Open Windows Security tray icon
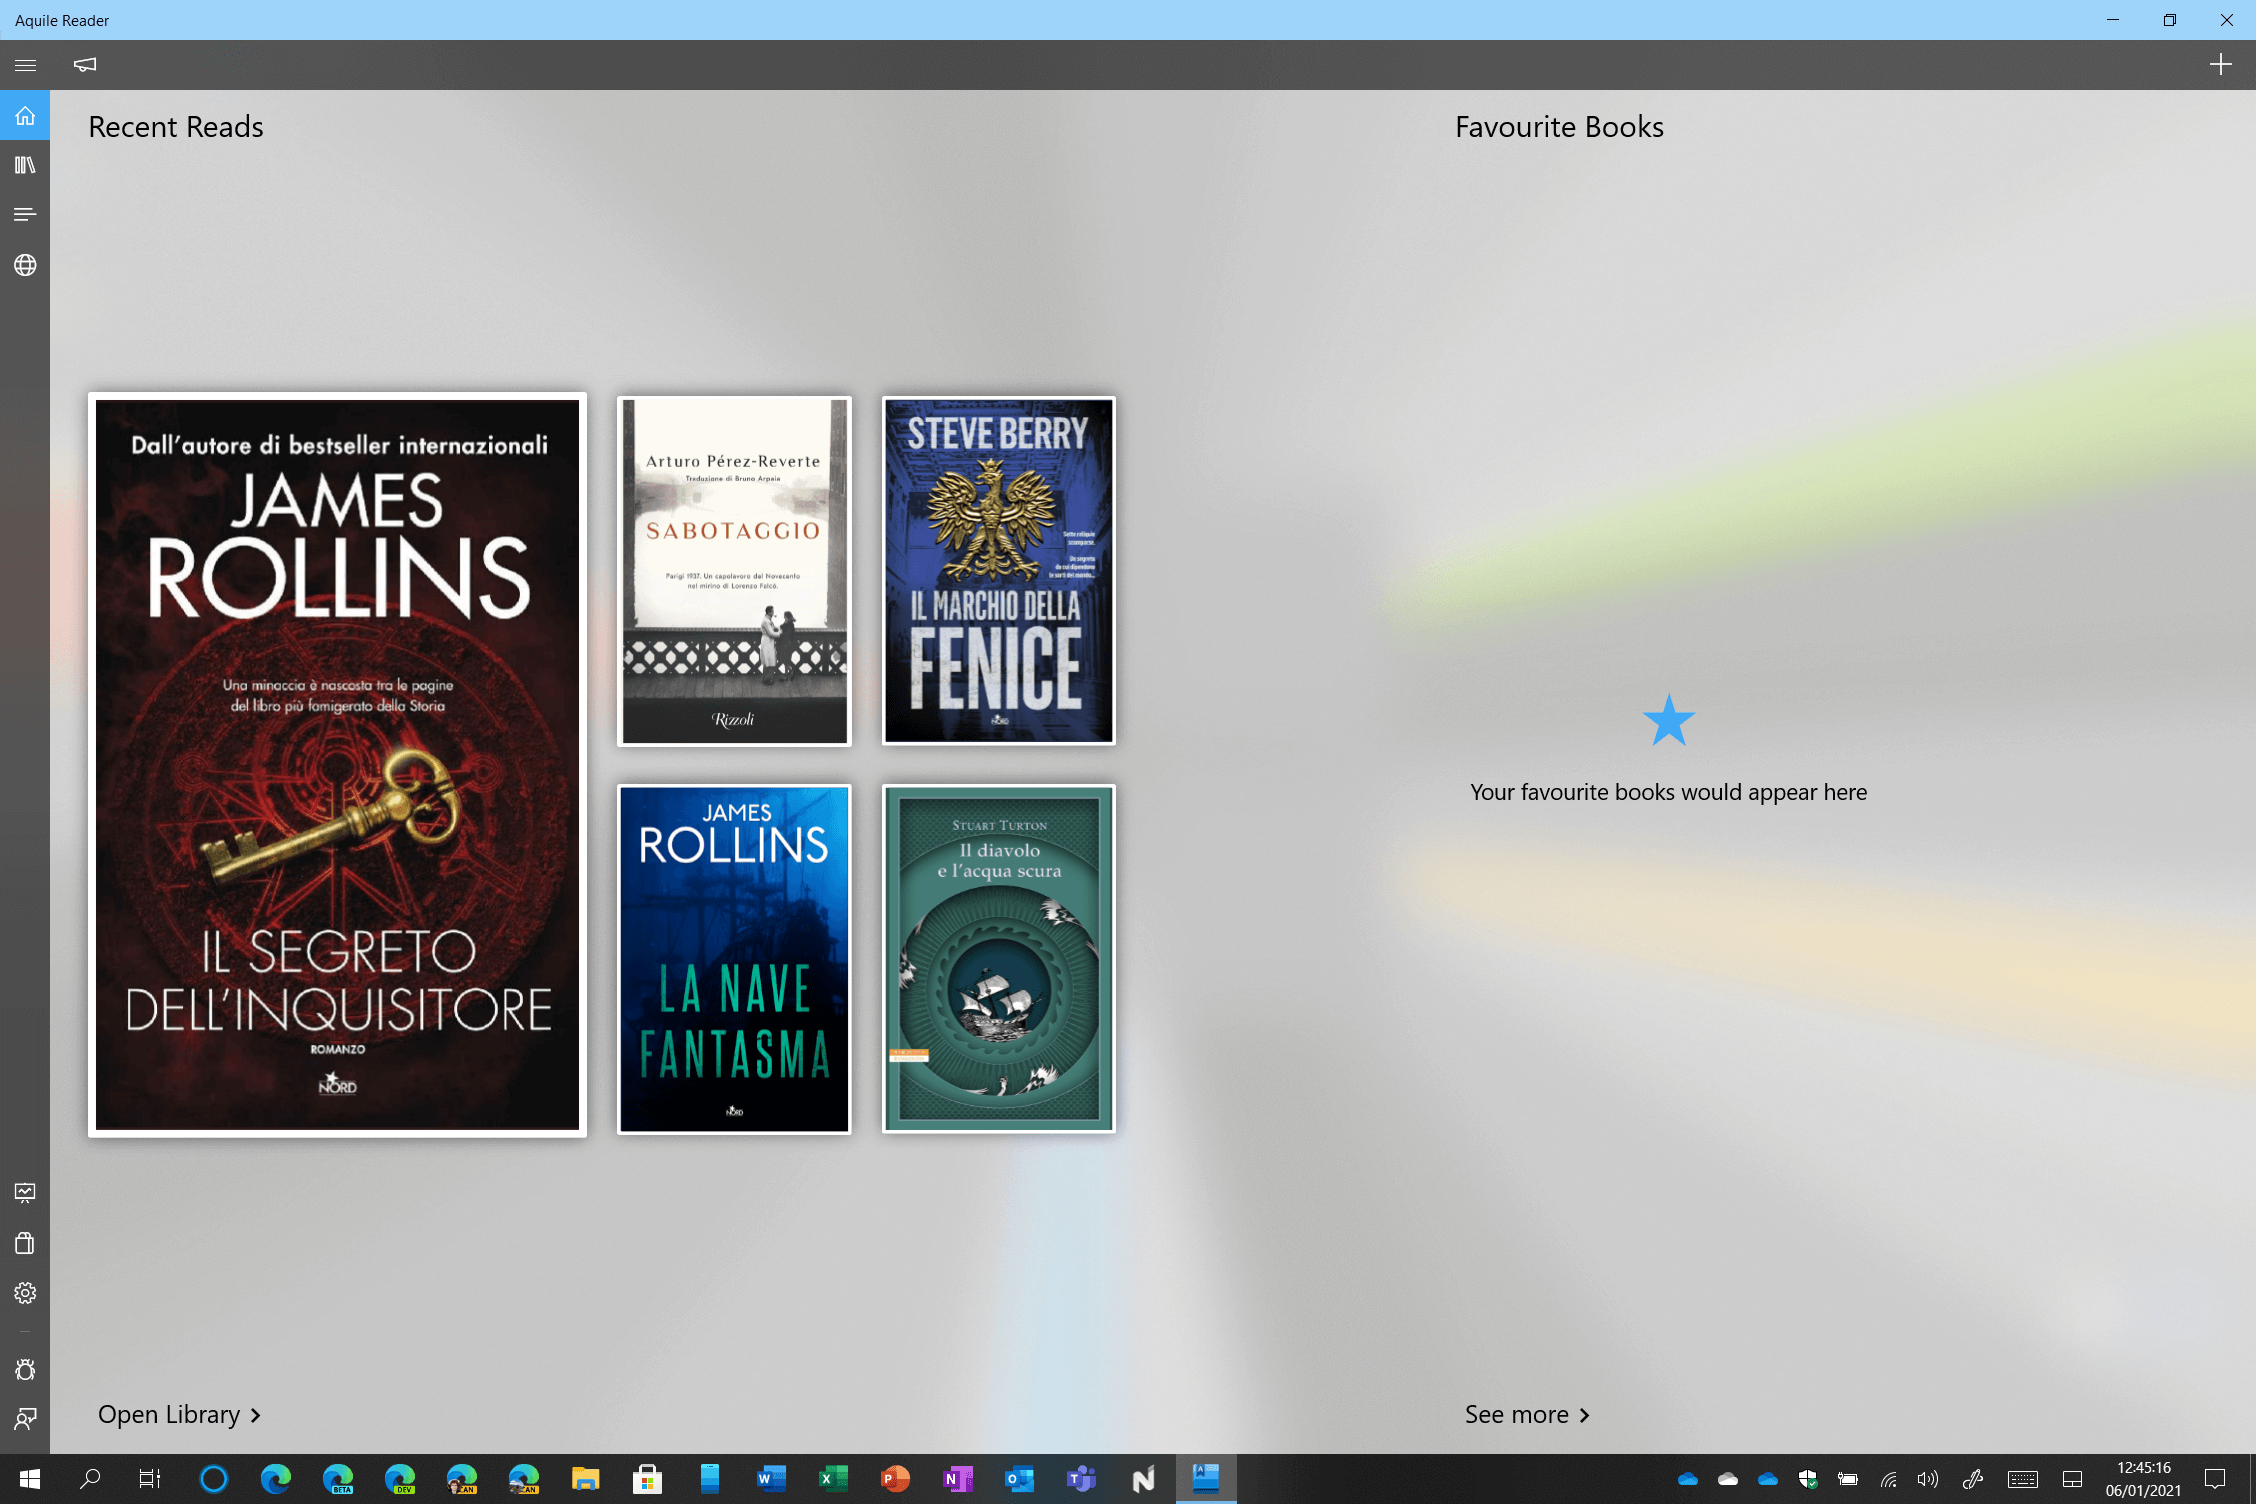Image resolution: width=2256 pixels, height=1504 pixels. tap(1807, 1479)
